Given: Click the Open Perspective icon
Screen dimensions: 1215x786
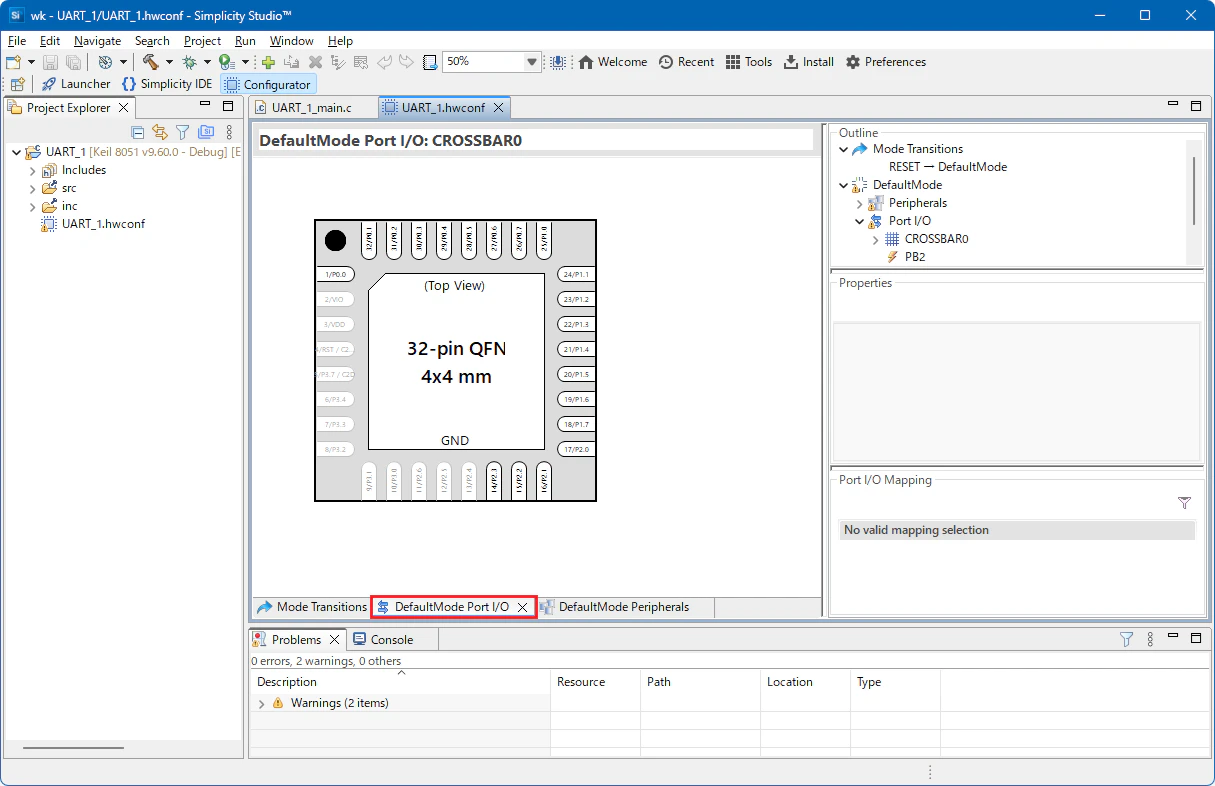Looking at the screenshot, I should (x=17, y=84).
